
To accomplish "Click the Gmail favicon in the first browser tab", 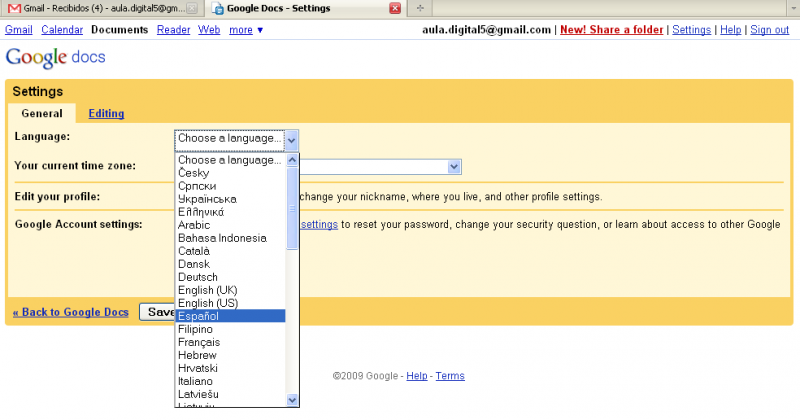I will 14,8.
